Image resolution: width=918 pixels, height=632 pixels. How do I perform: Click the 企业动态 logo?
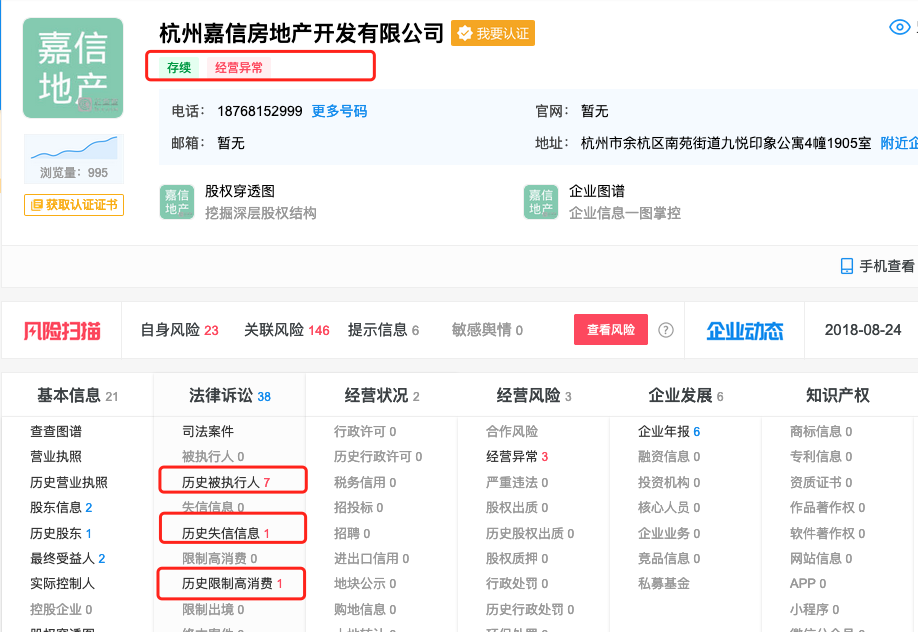(x=745, y=331)
